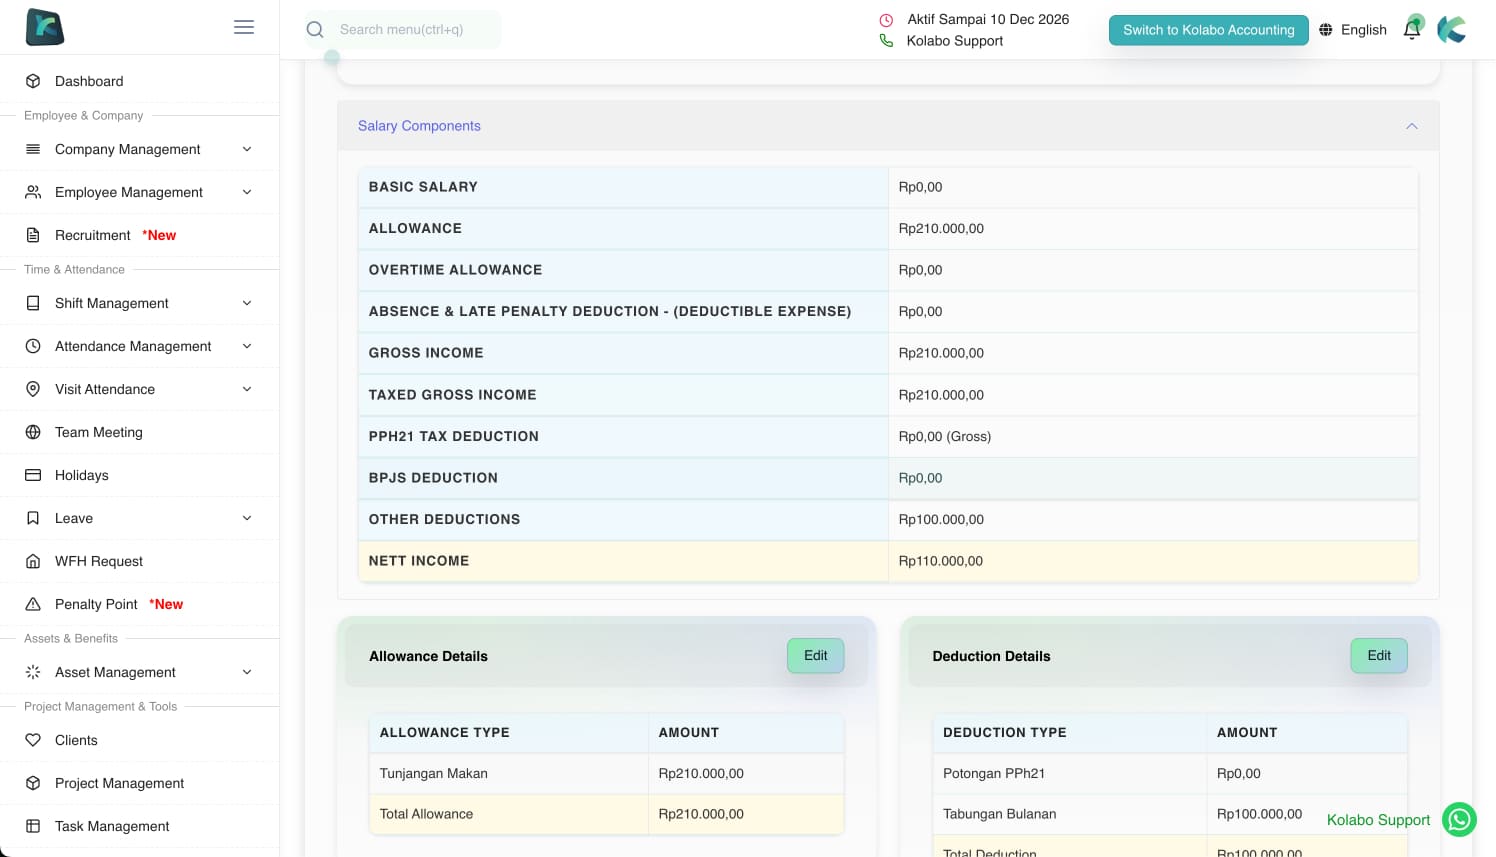Click the Holidays card icon
This screenshot has width=1496, height=857.
[x=33, y=475]
